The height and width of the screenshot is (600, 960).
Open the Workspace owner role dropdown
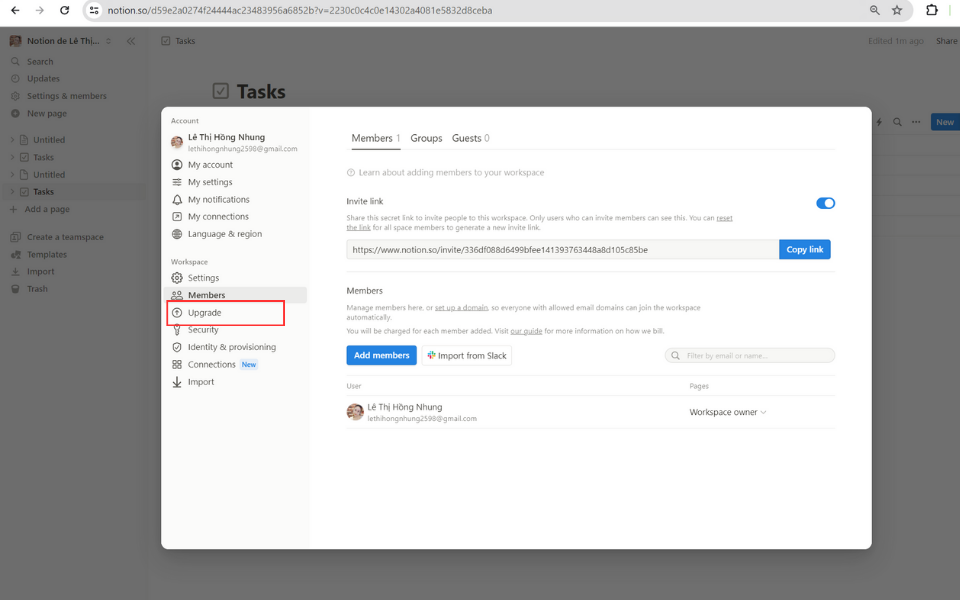(x=728, y=412)
